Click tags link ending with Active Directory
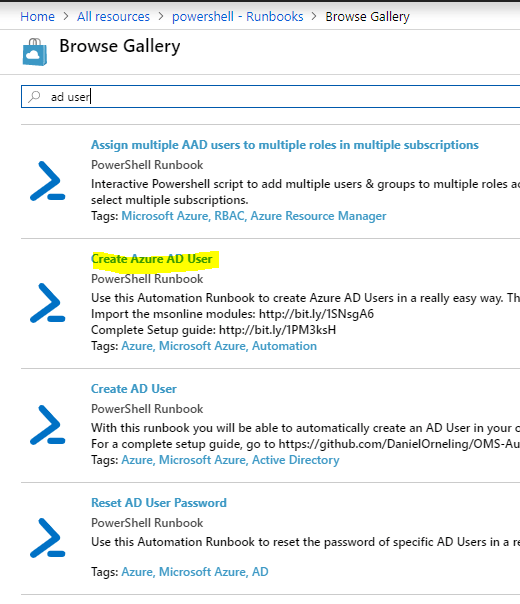520x604 pixels. 230,460
